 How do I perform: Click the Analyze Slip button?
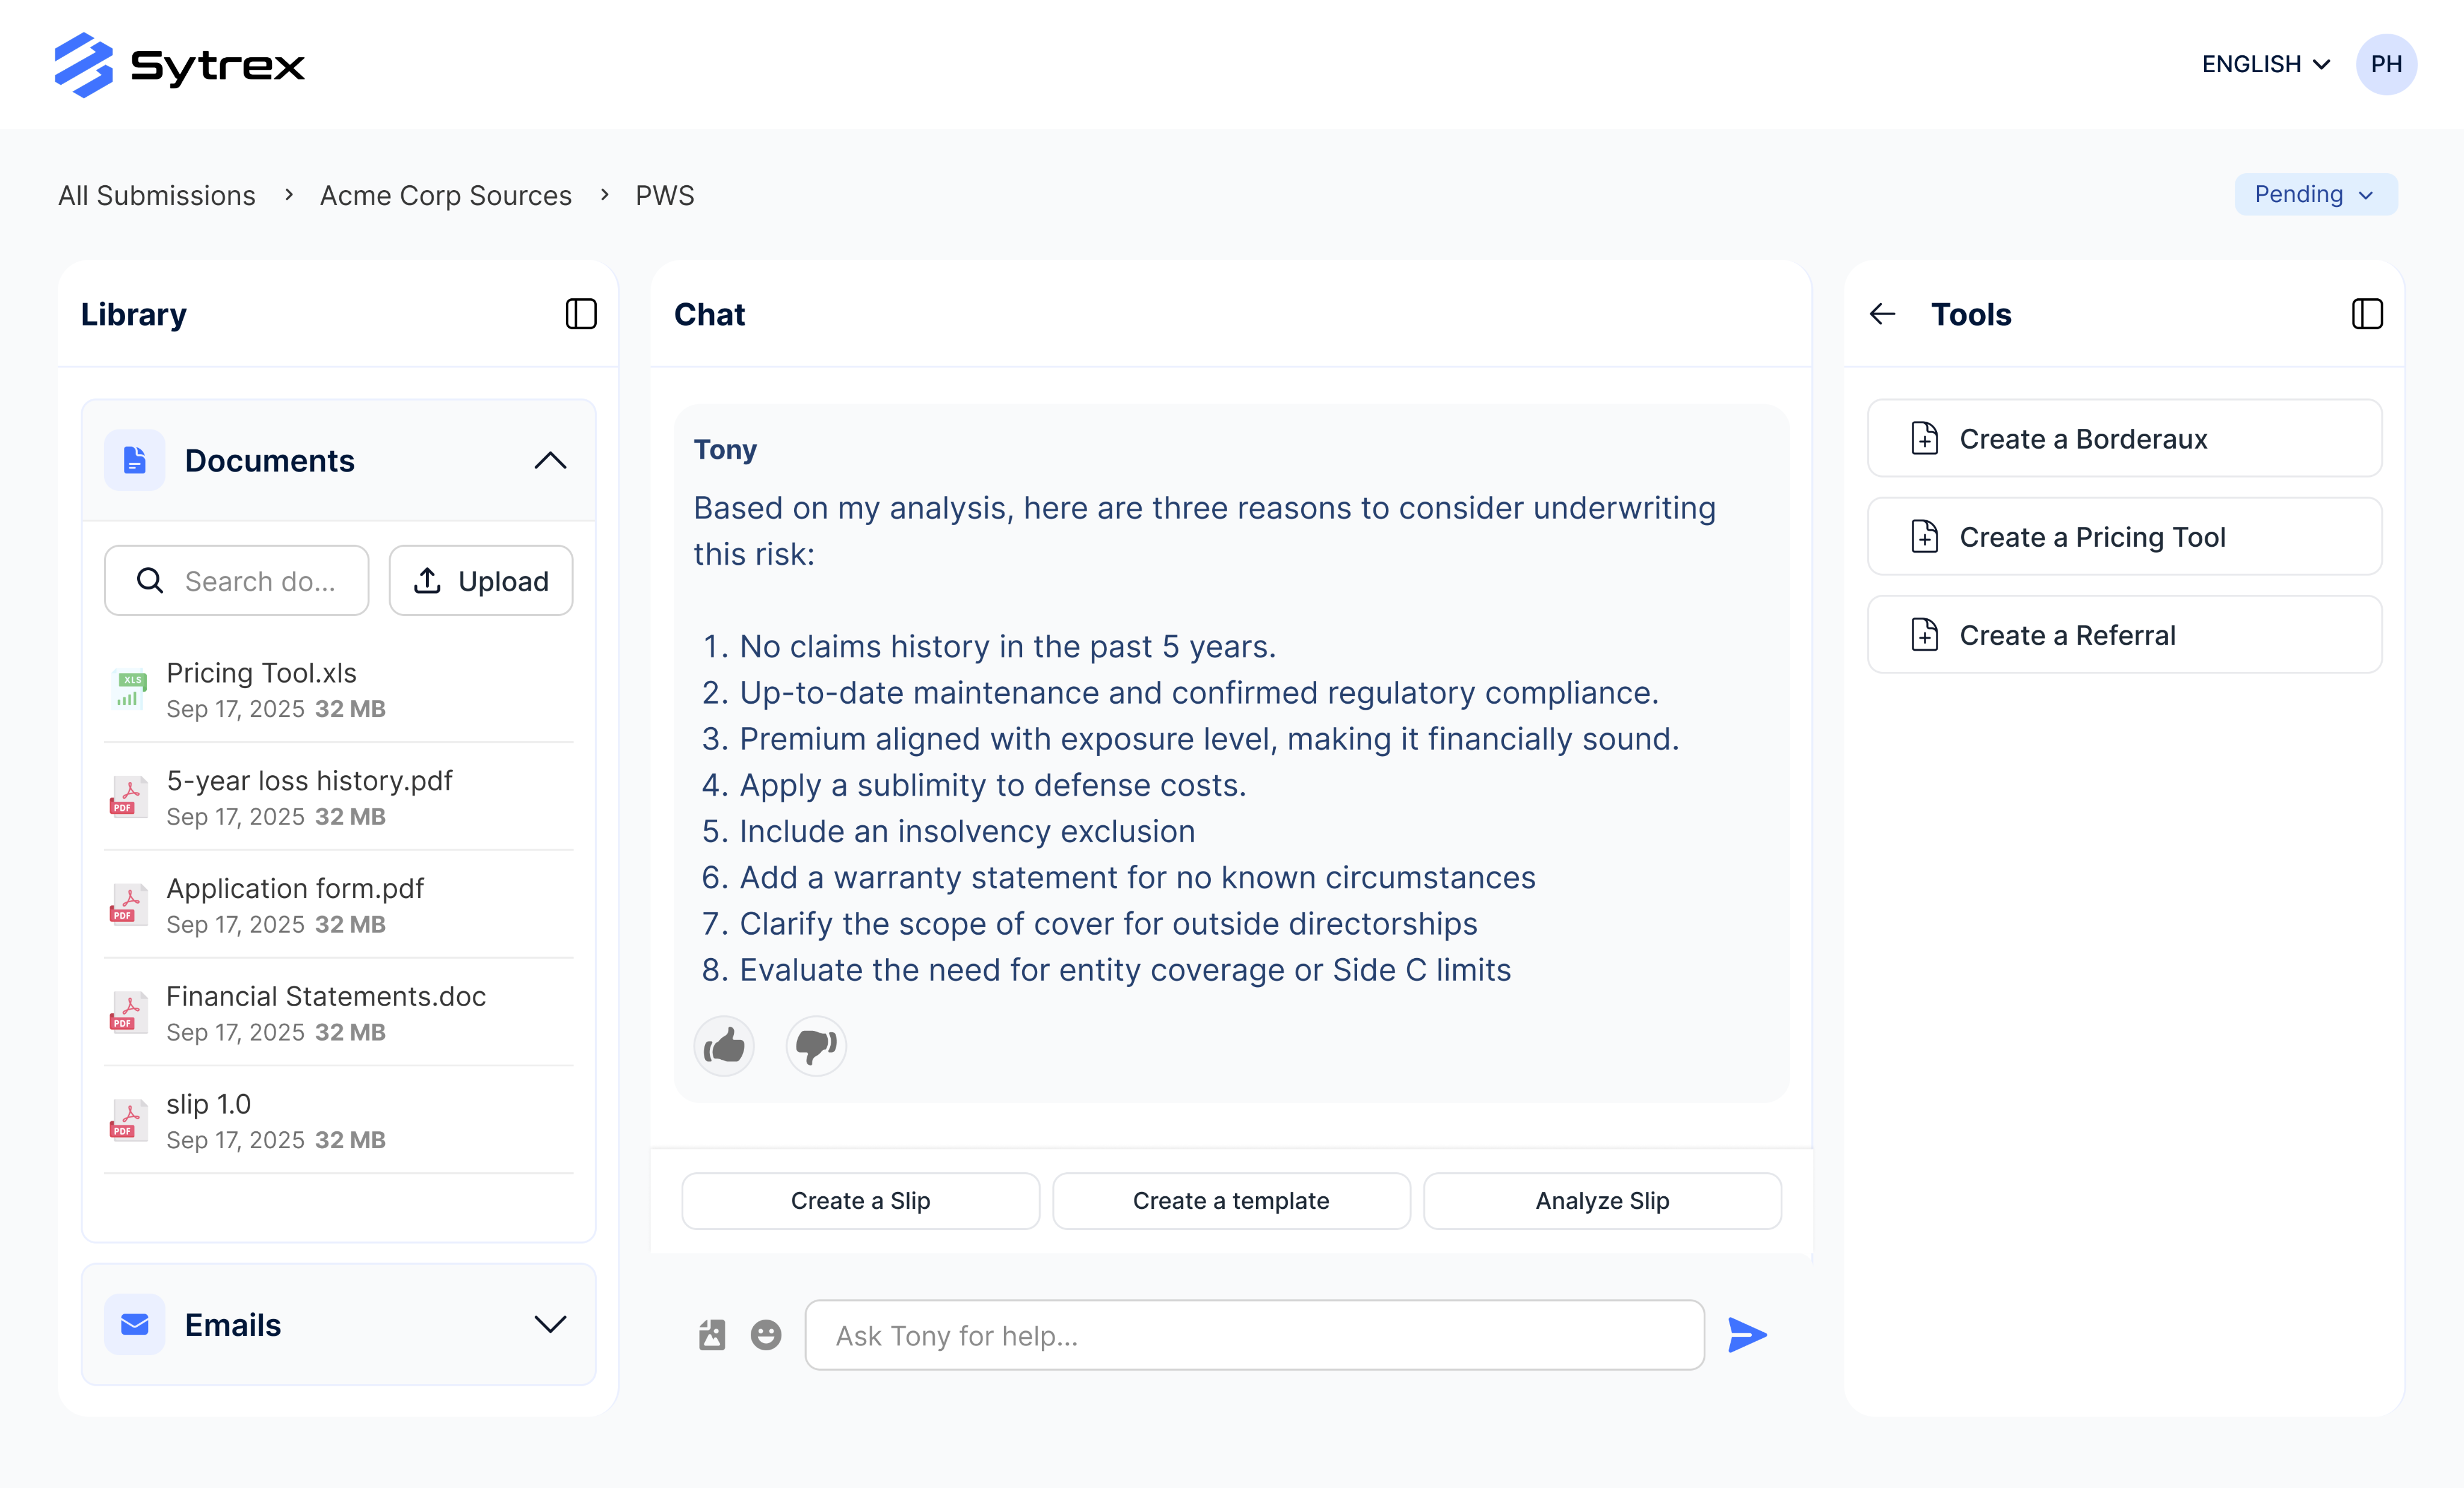[x=1602, y=1201]
